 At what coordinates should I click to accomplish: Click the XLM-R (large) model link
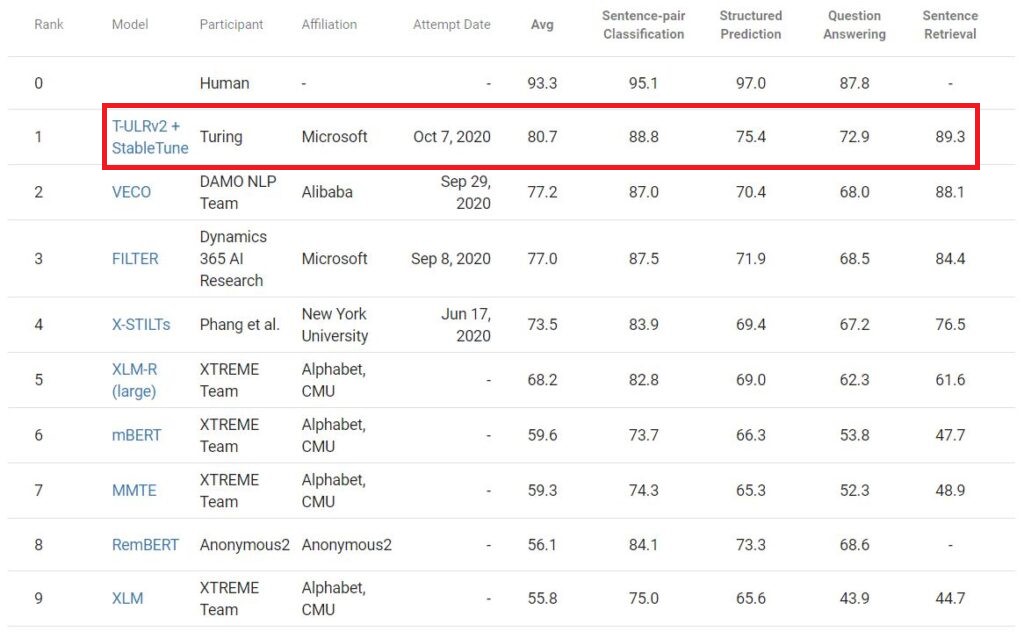[x=134, y=380]
